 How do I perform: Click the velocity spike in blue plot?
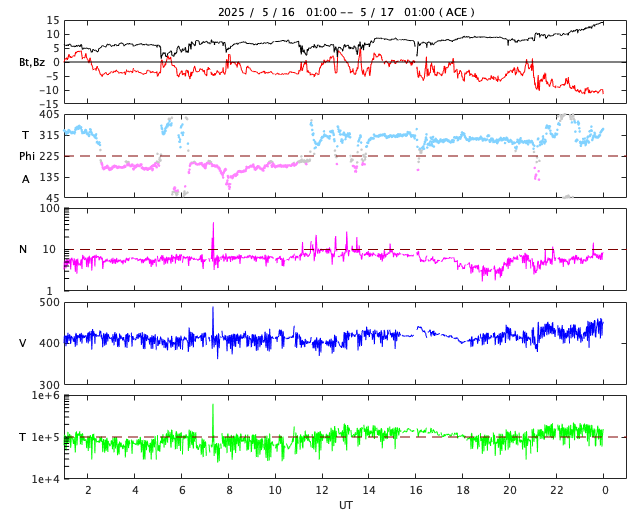[213, 323]
